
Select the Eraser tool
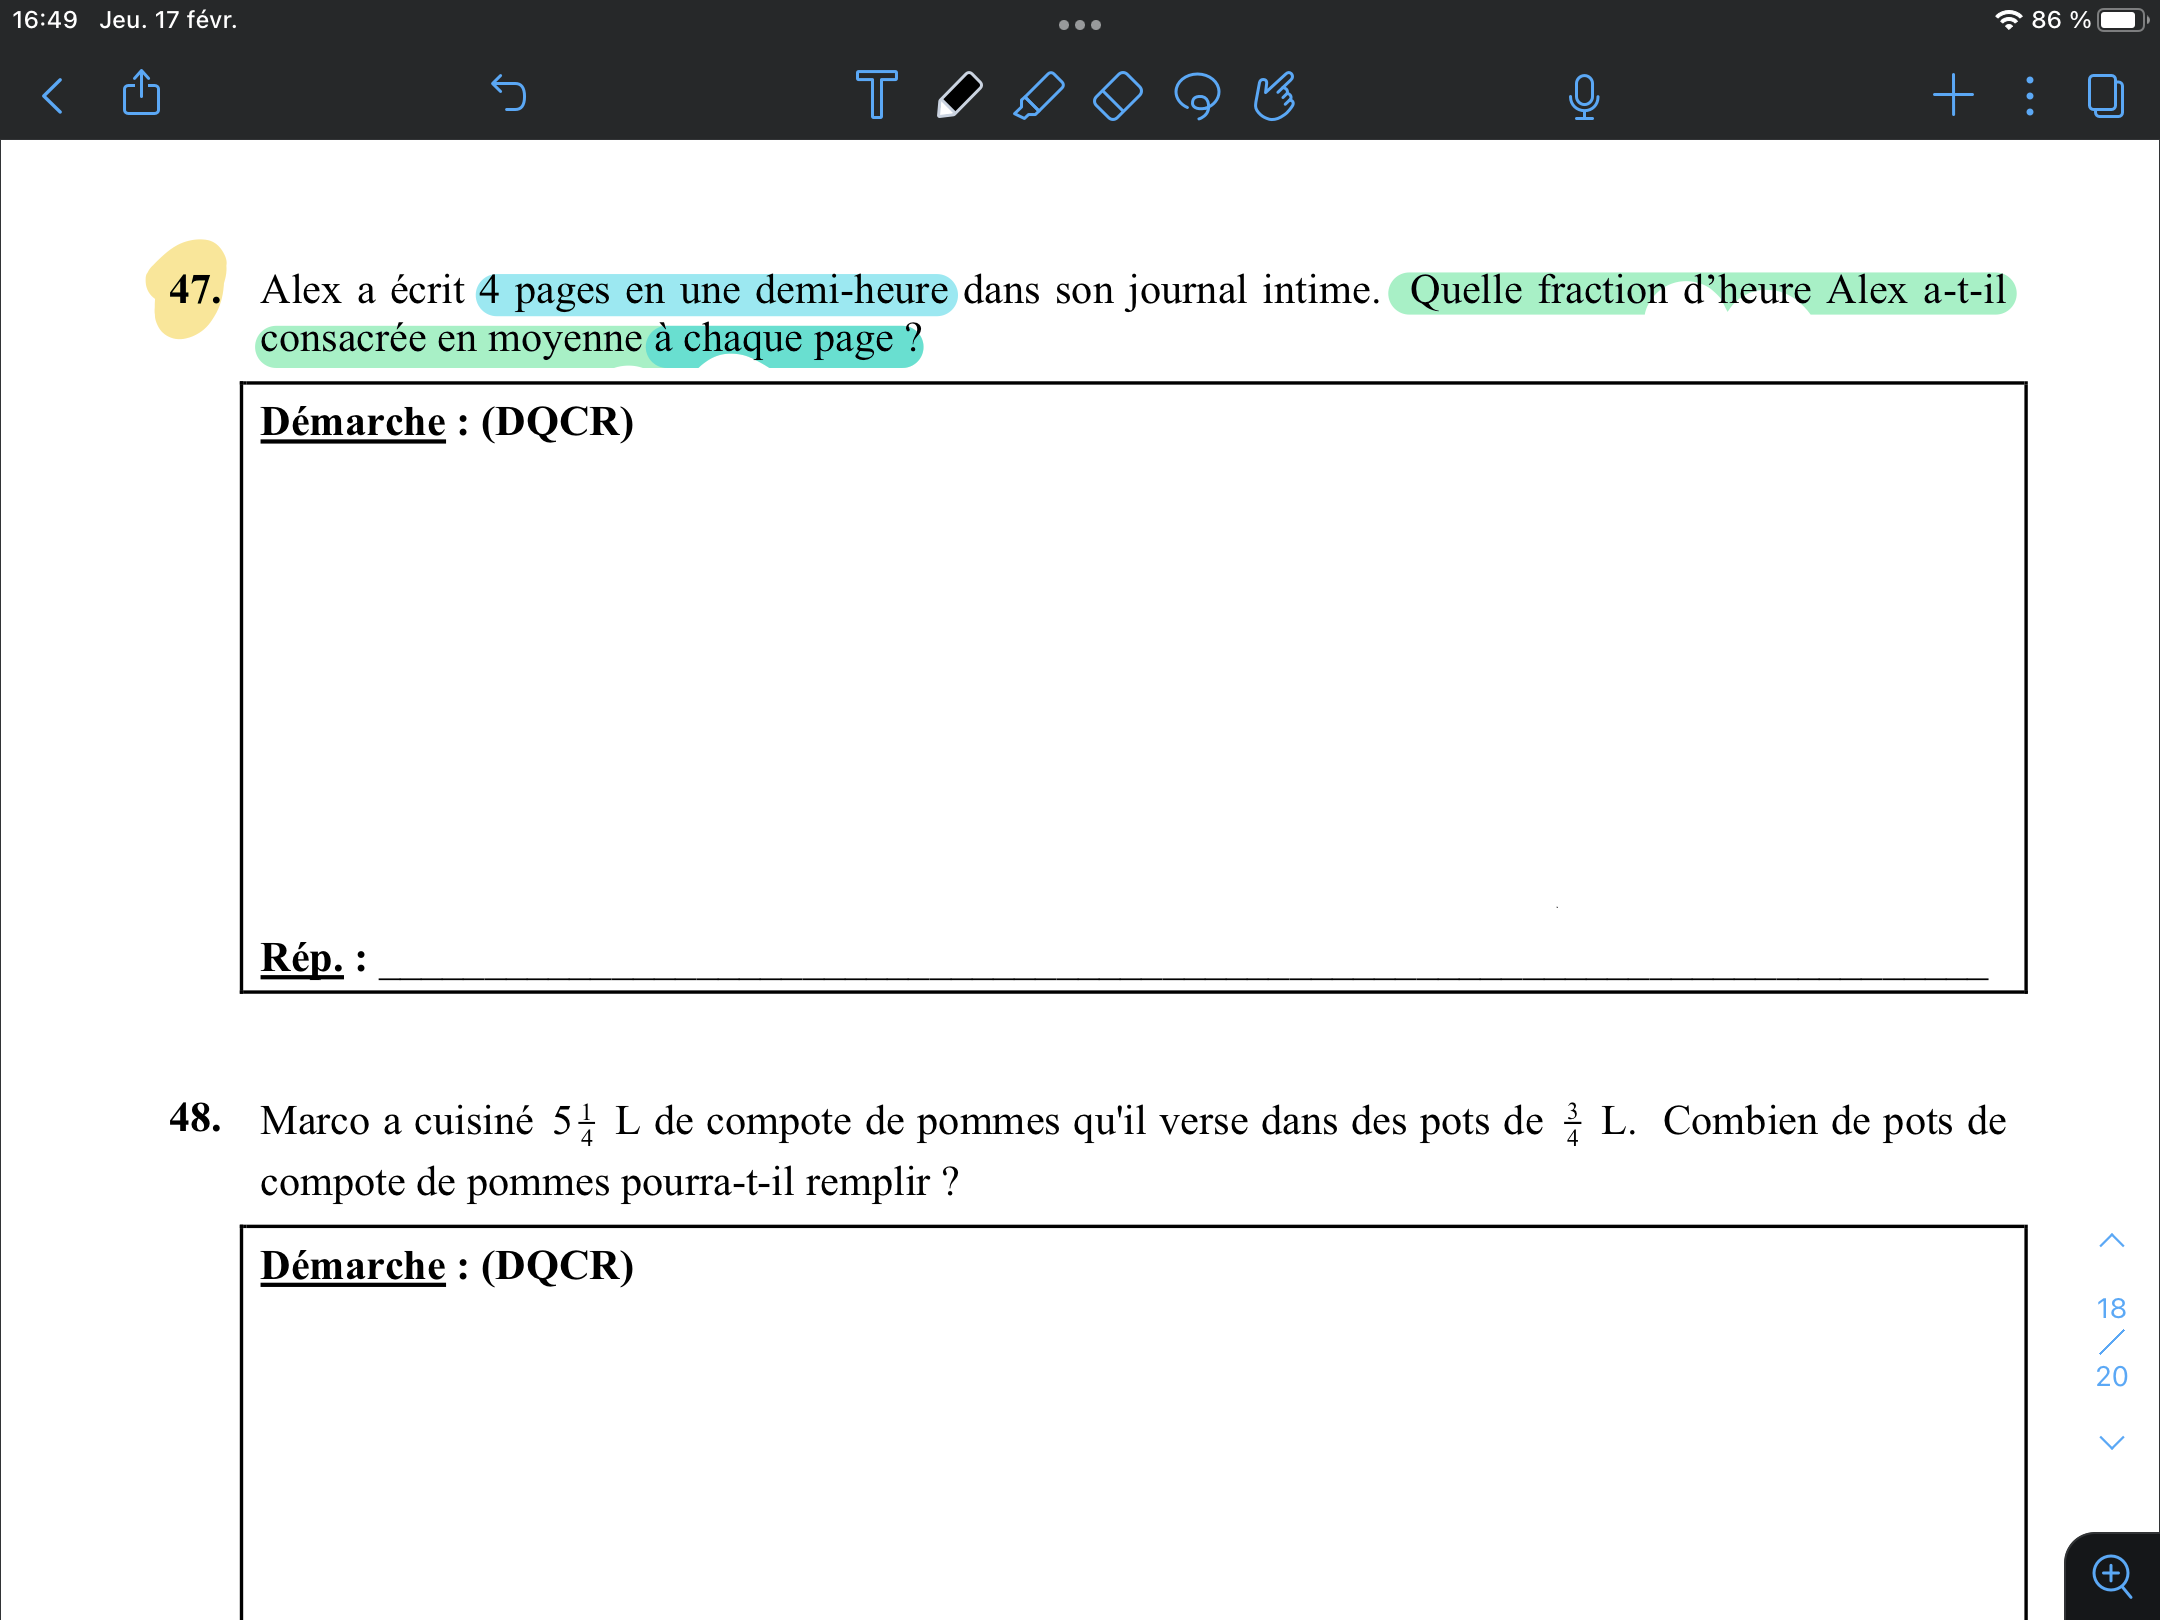point(1117,96)
